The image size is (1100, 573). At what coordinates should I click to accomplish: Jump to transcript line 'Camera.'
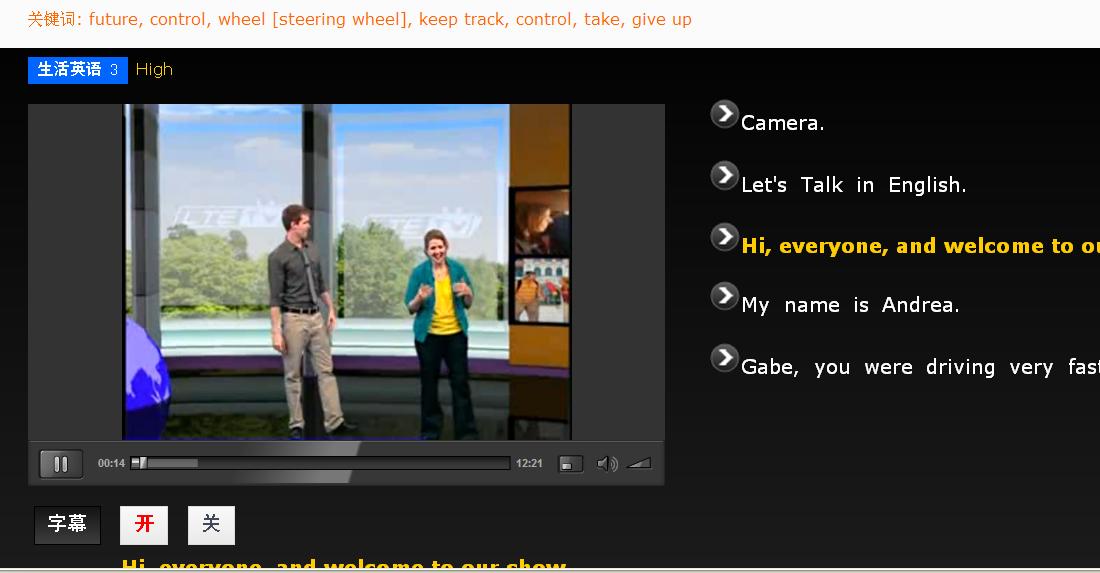click(x=782, y=124)
